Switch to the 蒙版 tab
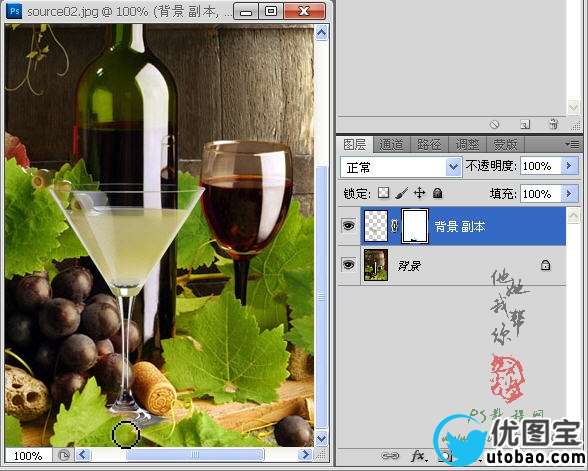588x471 pixels. click(x=506, y=144)
